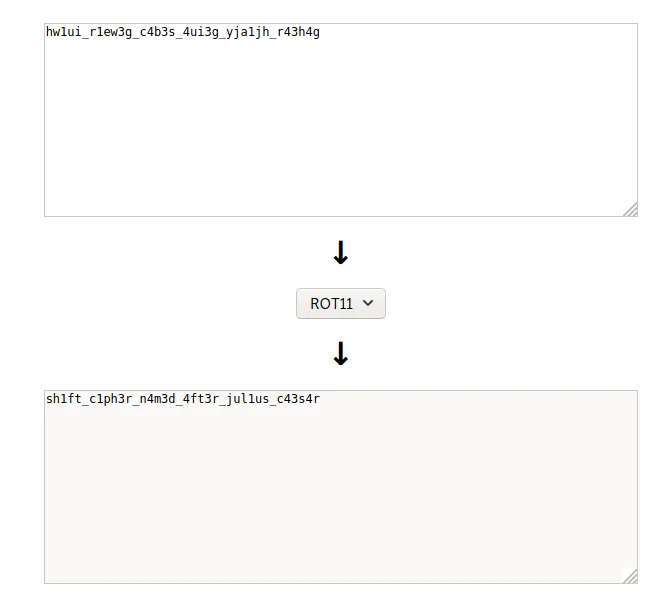Place cursor on 'c4b3s' in the input text

point(157,32)
